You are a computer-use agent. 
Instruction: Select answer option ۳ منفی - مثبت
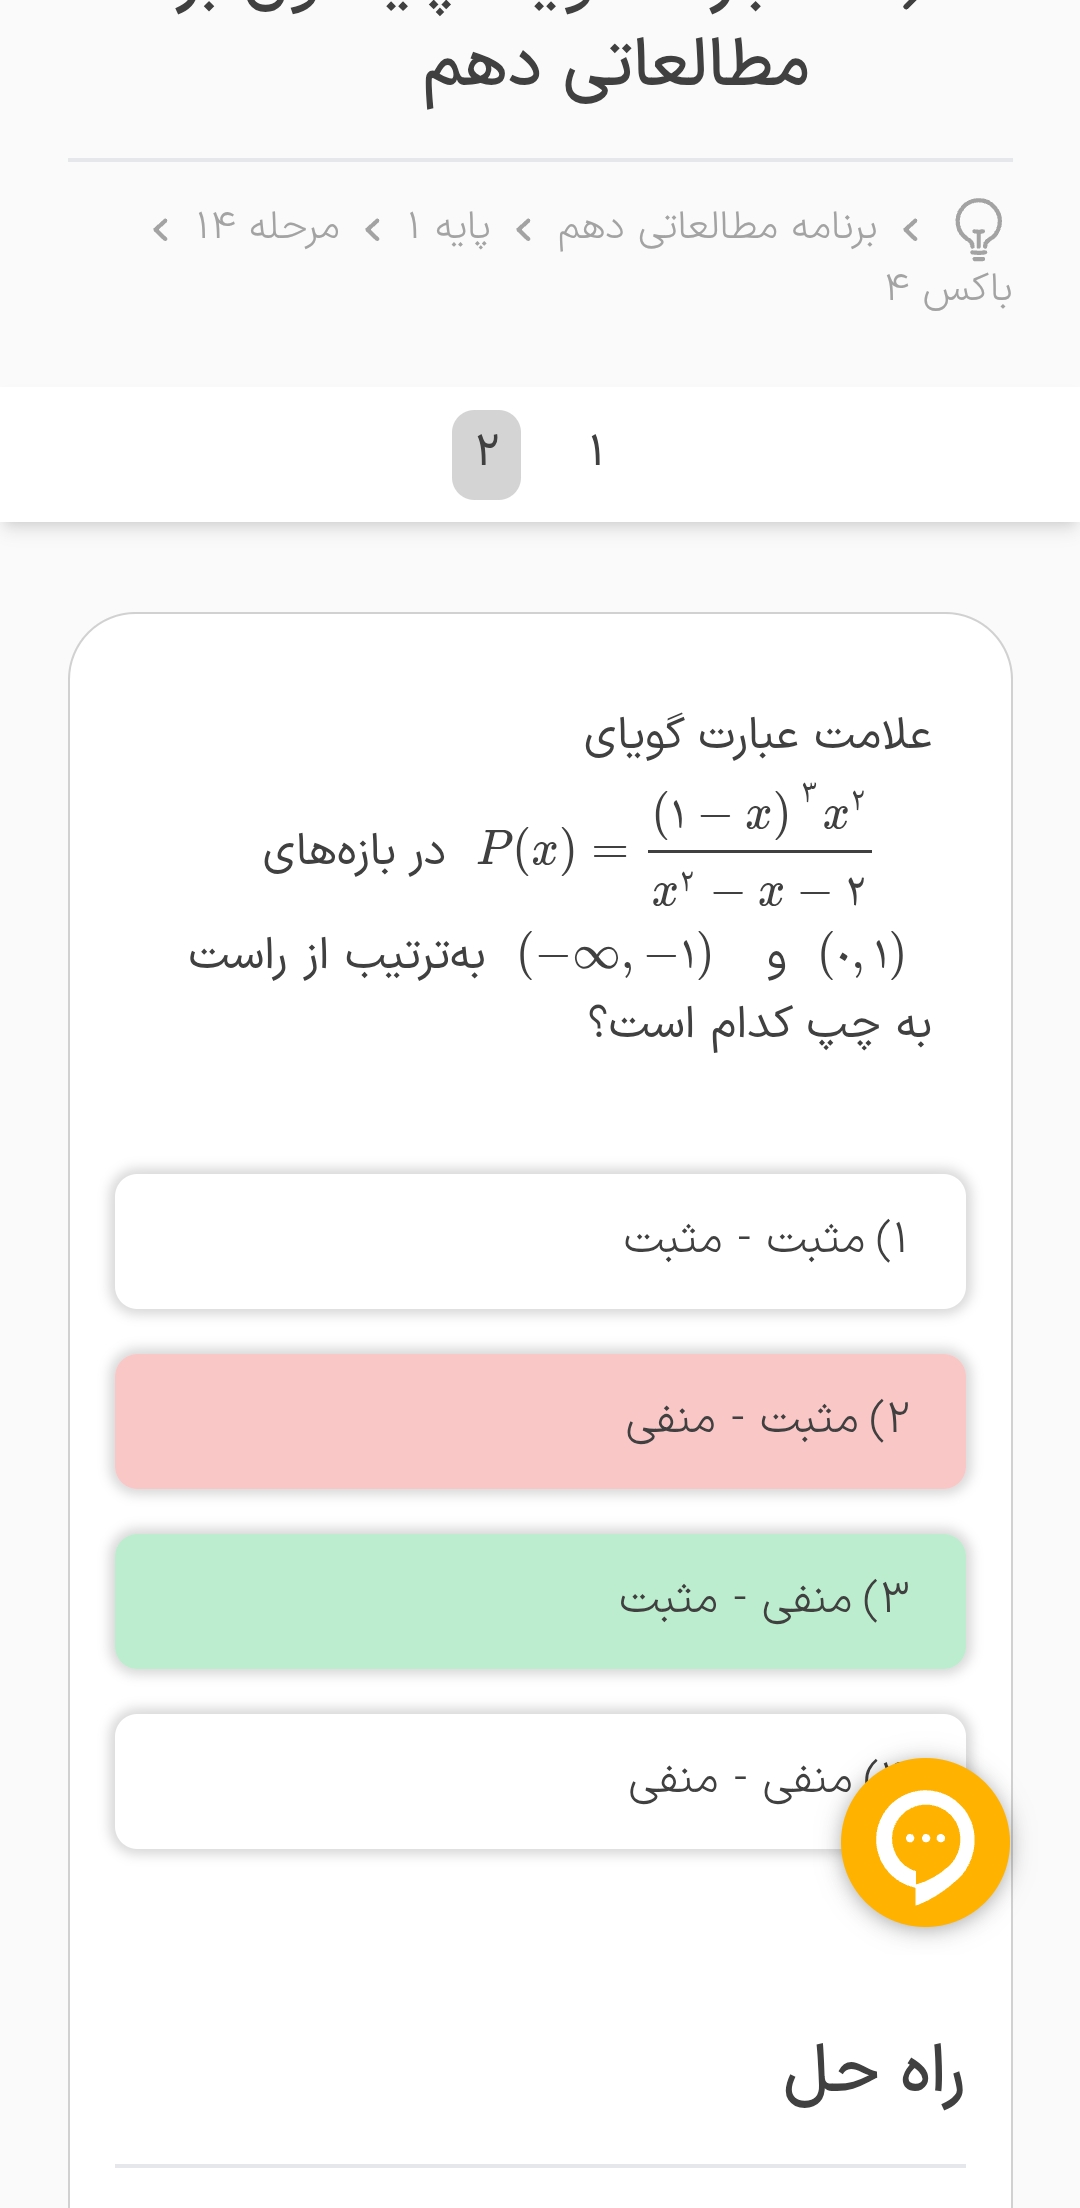coord(540,1601)
